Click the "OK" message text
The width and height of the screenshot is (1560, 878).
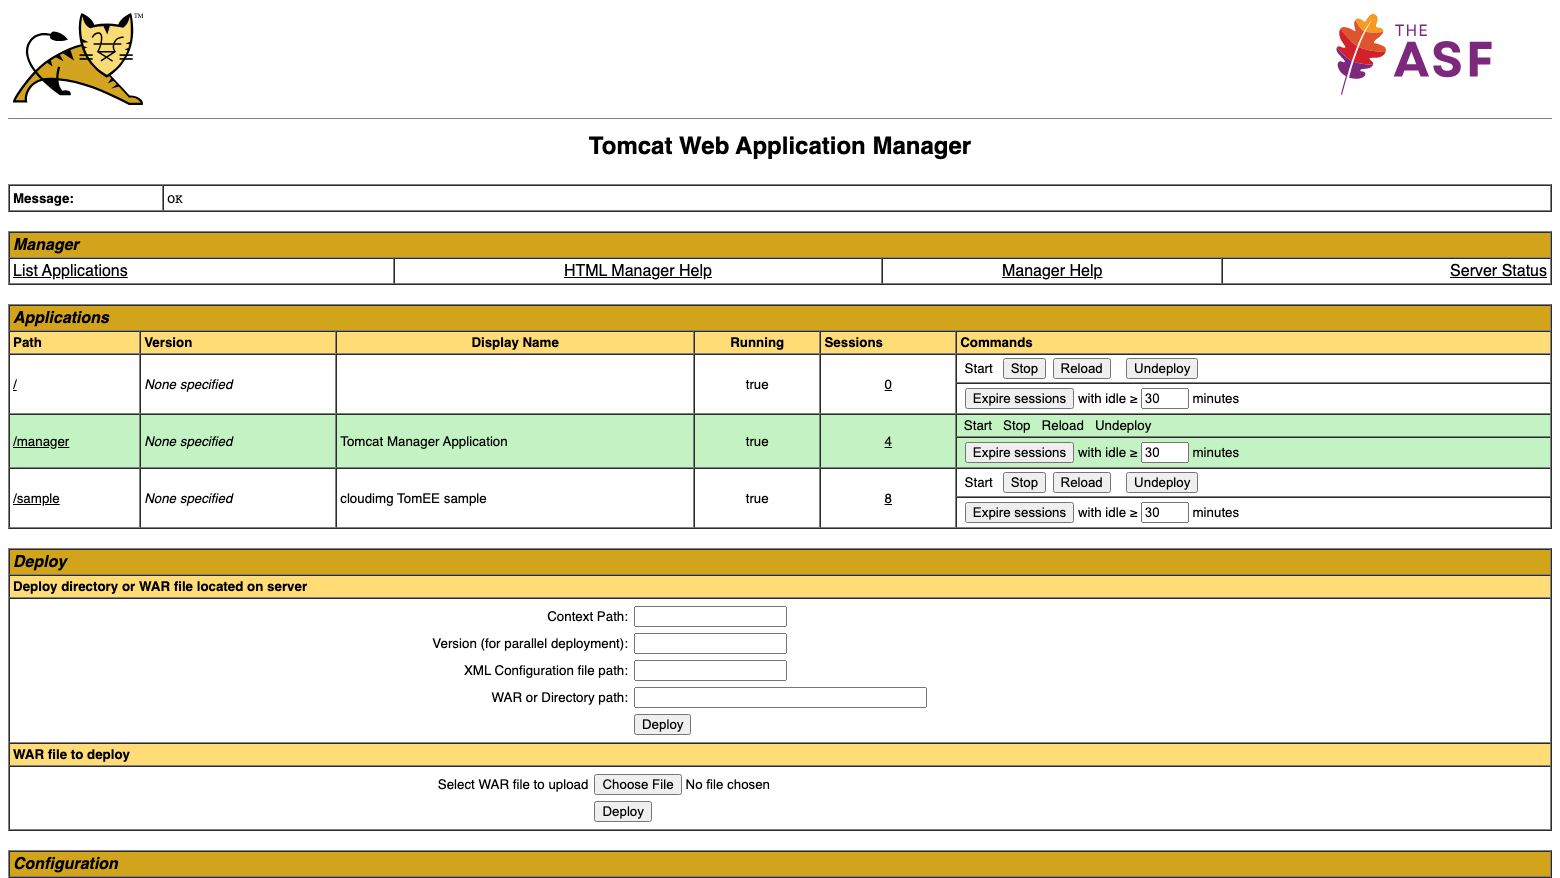click(x=175, y=199)
